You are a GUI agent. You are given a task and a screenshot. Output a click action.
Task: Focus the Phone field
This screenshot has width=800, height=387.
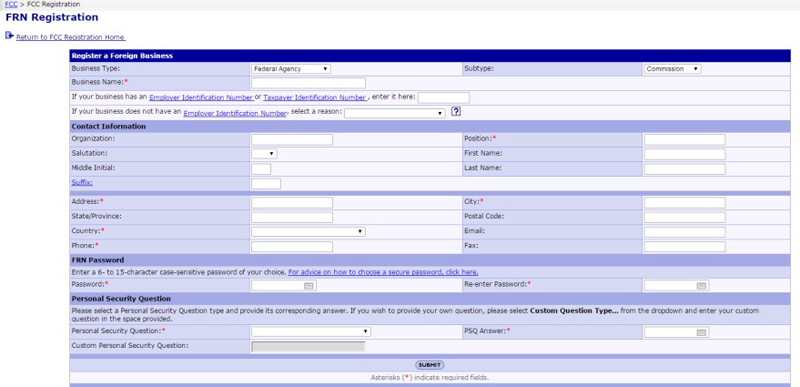point(292,246)
